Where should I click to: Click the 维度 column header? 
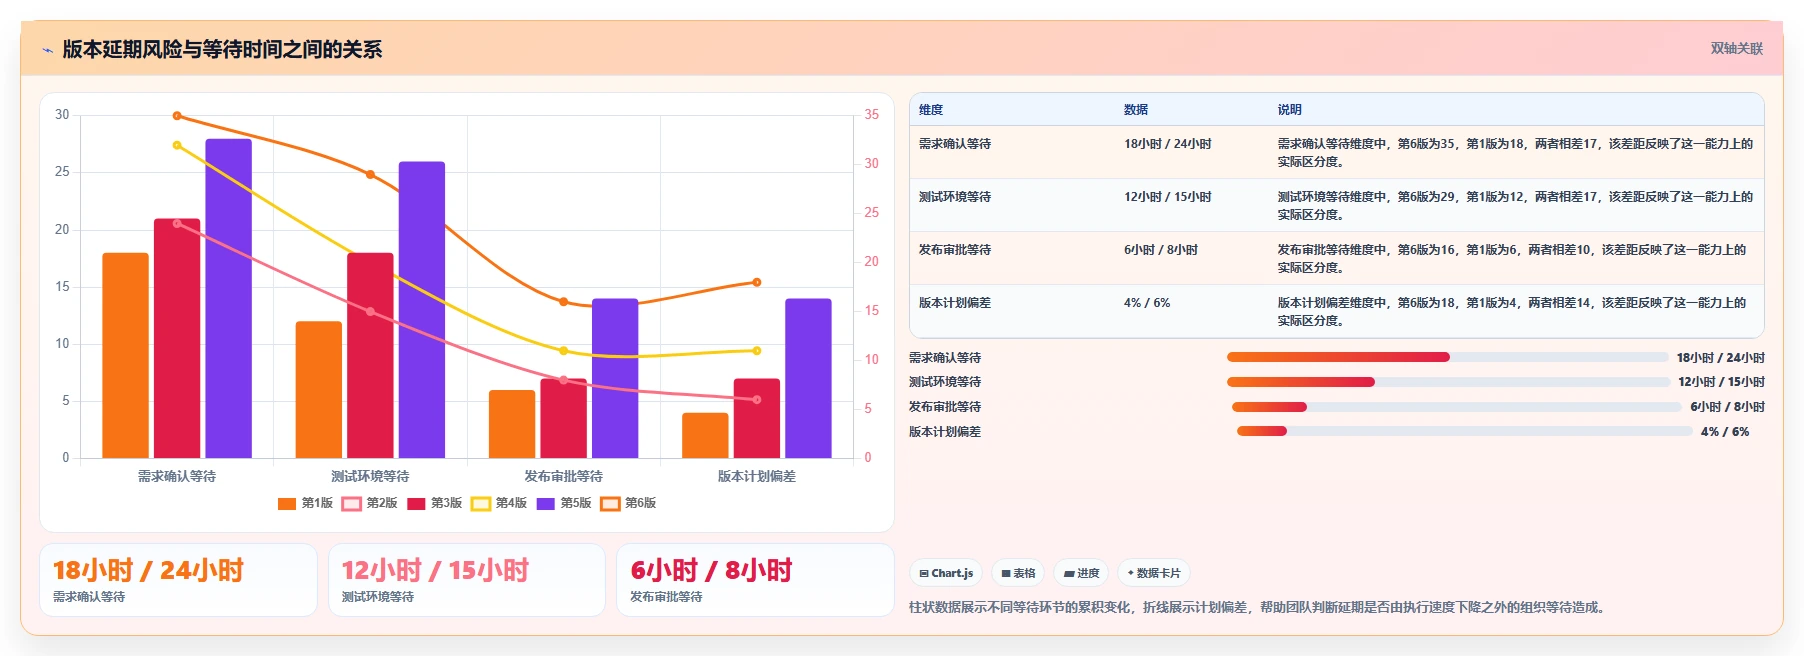(931, 110)
